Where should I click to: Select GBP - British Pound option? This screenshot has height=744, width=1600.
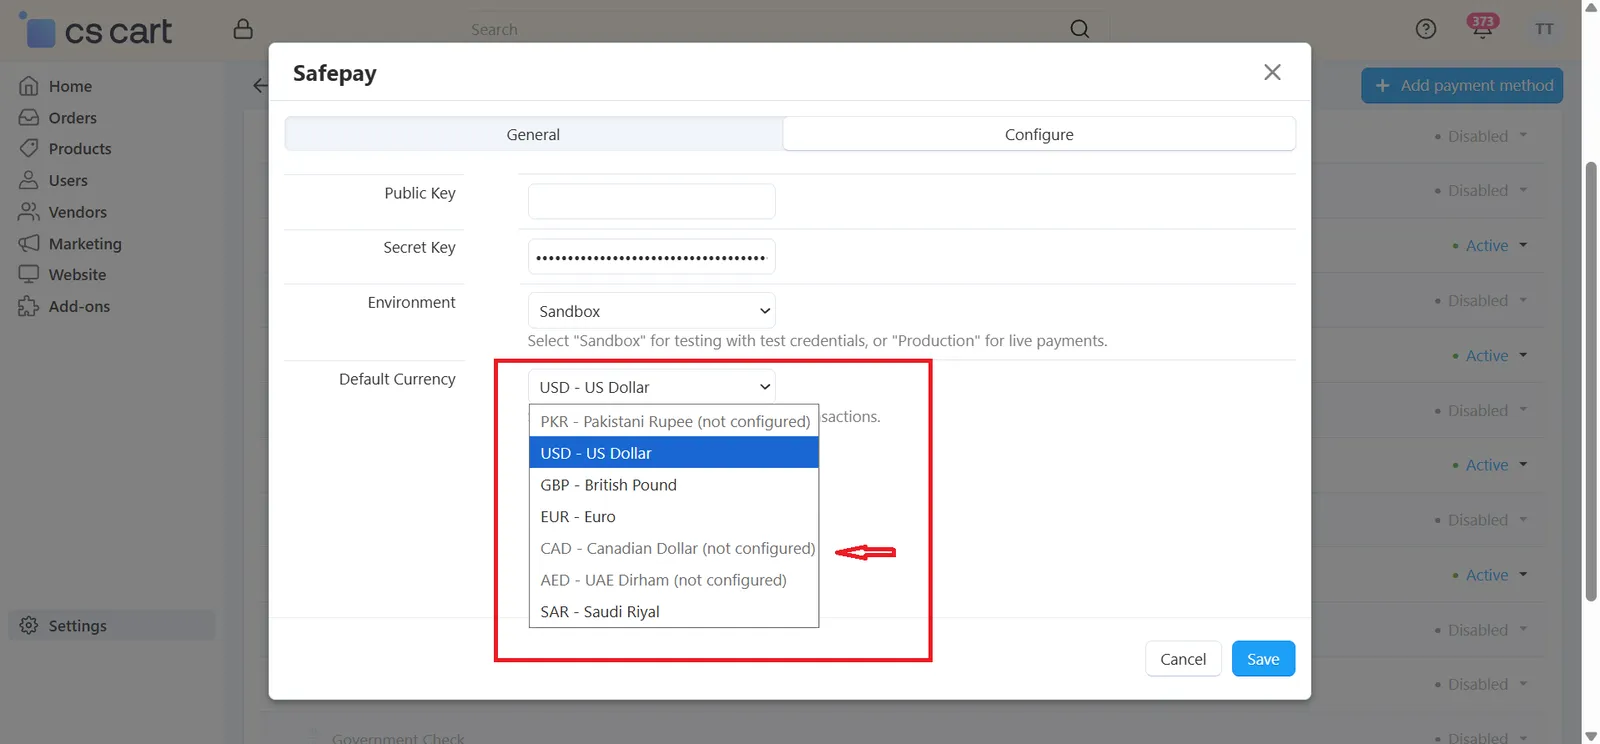pyautogui.click(x=674, y=485)
